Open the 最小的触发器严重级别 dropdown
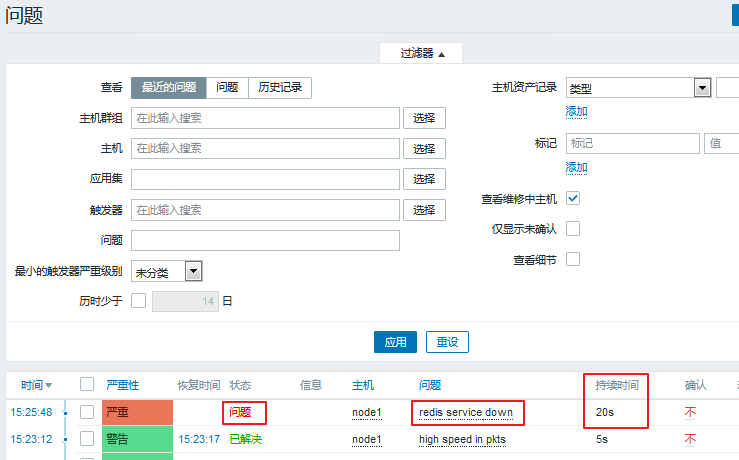This screenshot has height=460, width=739. tap(167, 271)
